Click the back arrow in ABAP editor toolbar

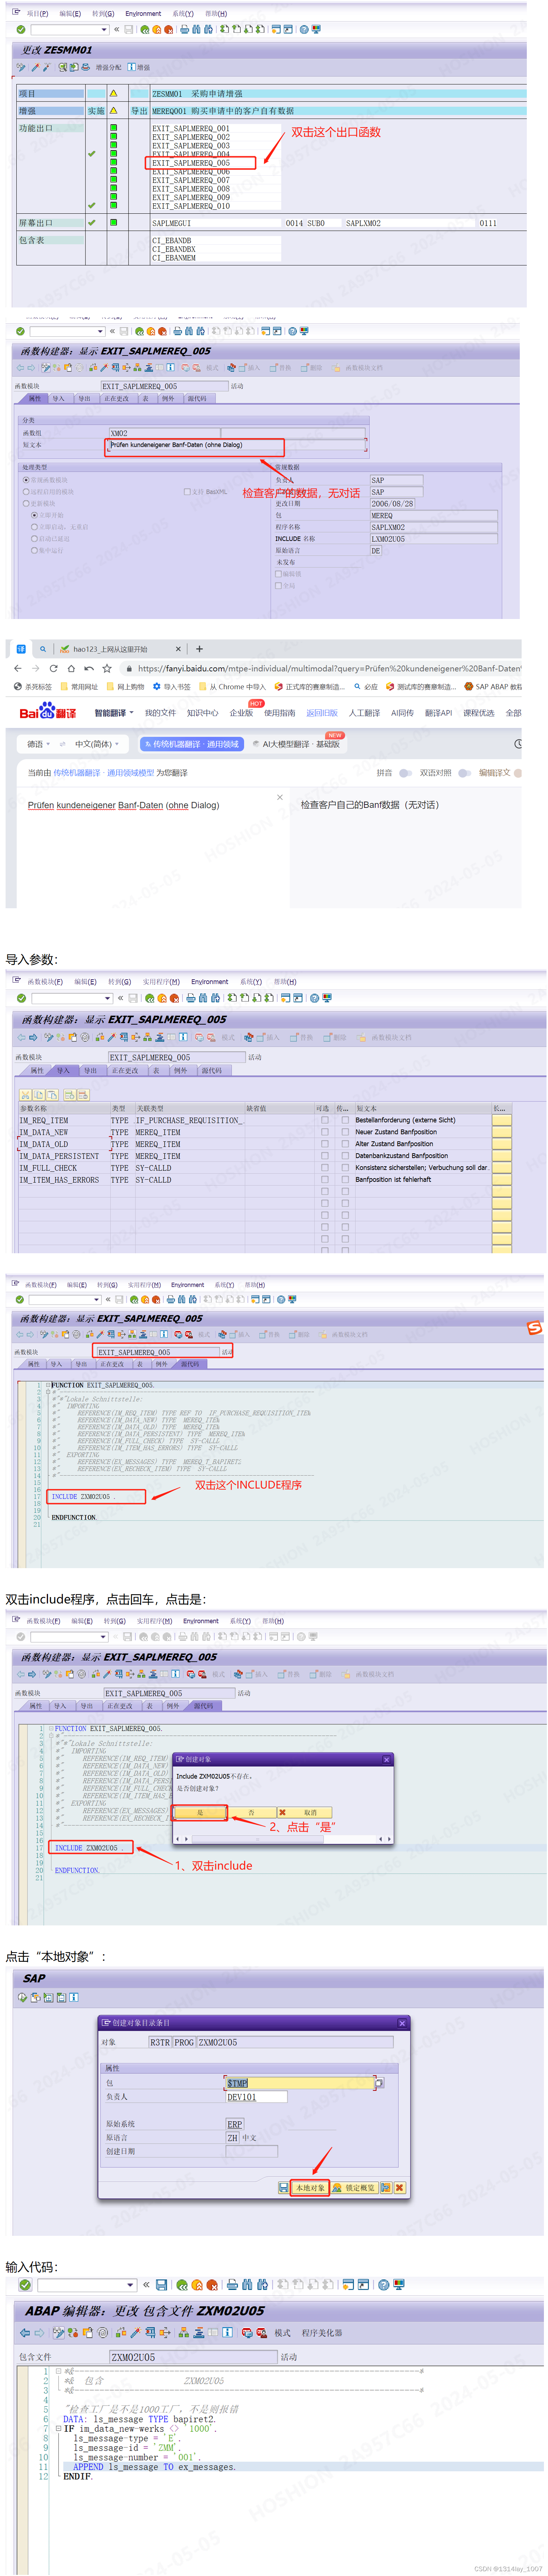[25, 2332]
